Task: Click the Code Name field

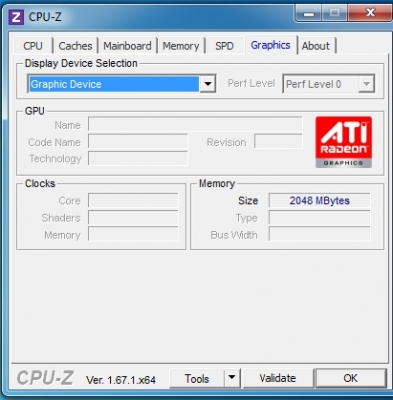Action: point(138,142)
